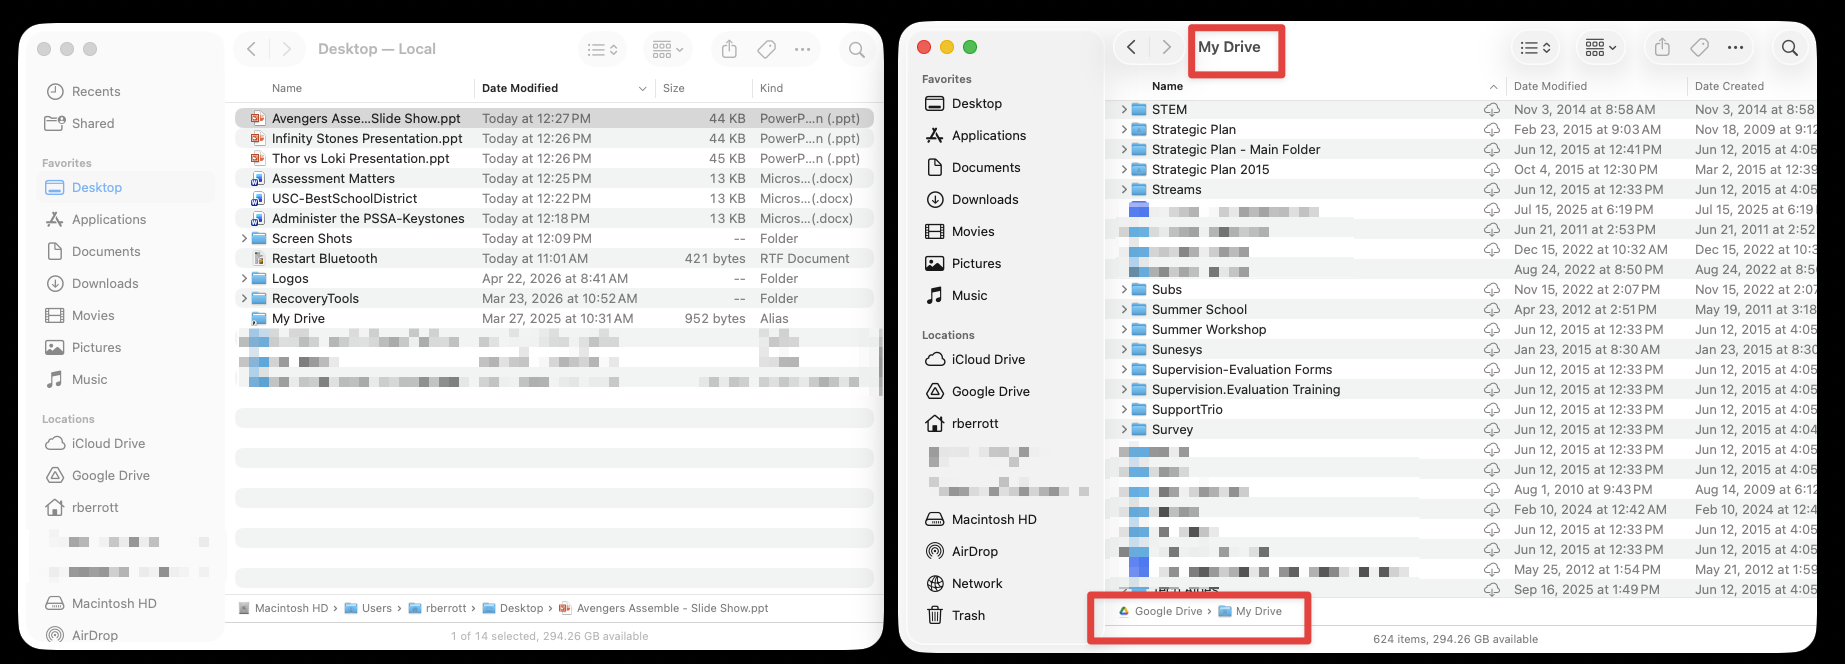Expand the STEM folder
The width and height of the screenshot is (1845, 664).
pos(1124,109)
